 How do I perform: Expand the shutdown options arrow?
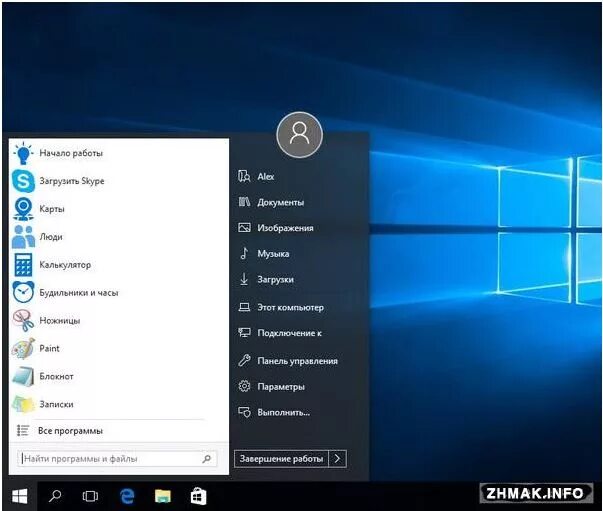click(338, 459)
